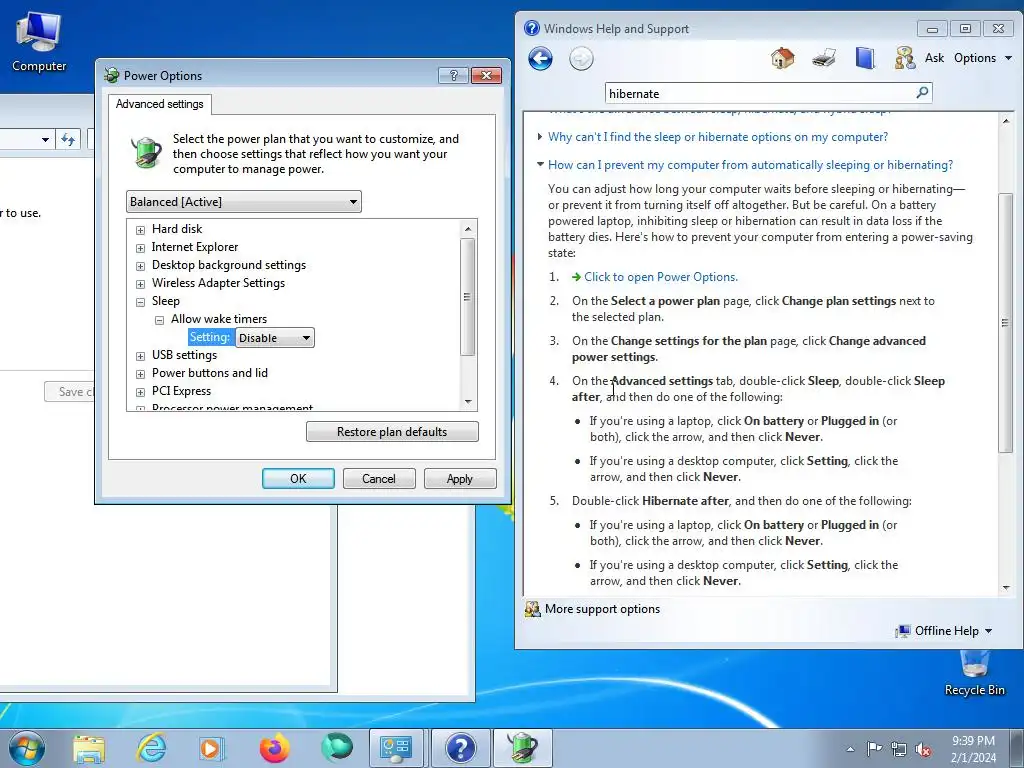1024x768 pixels.
Task: Open address dropdown arrow in background window
Action: [x=45, y=139]
